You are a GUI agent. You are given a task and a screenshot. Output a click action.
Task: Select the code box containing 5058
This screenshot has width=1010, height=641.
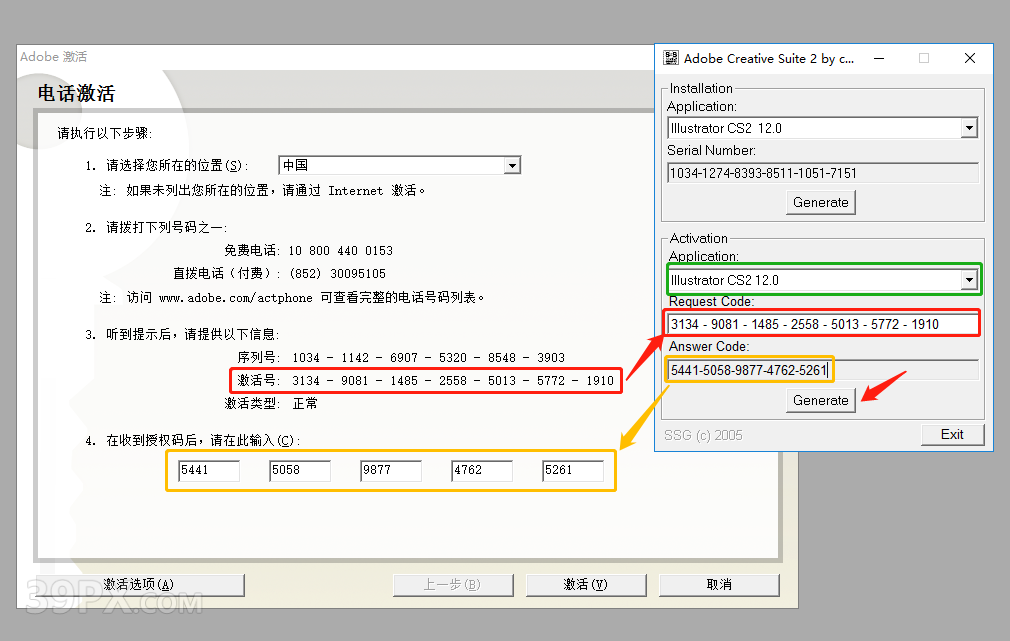299,470
